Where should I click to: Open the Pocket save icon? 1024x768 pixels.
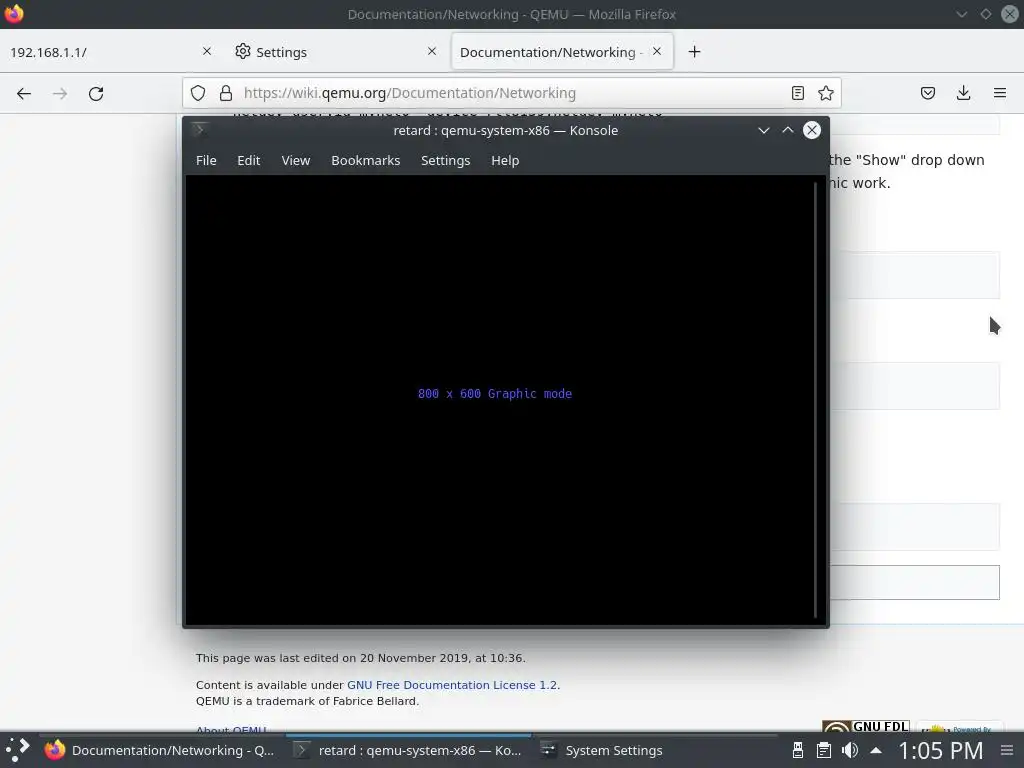pos(927,93)
